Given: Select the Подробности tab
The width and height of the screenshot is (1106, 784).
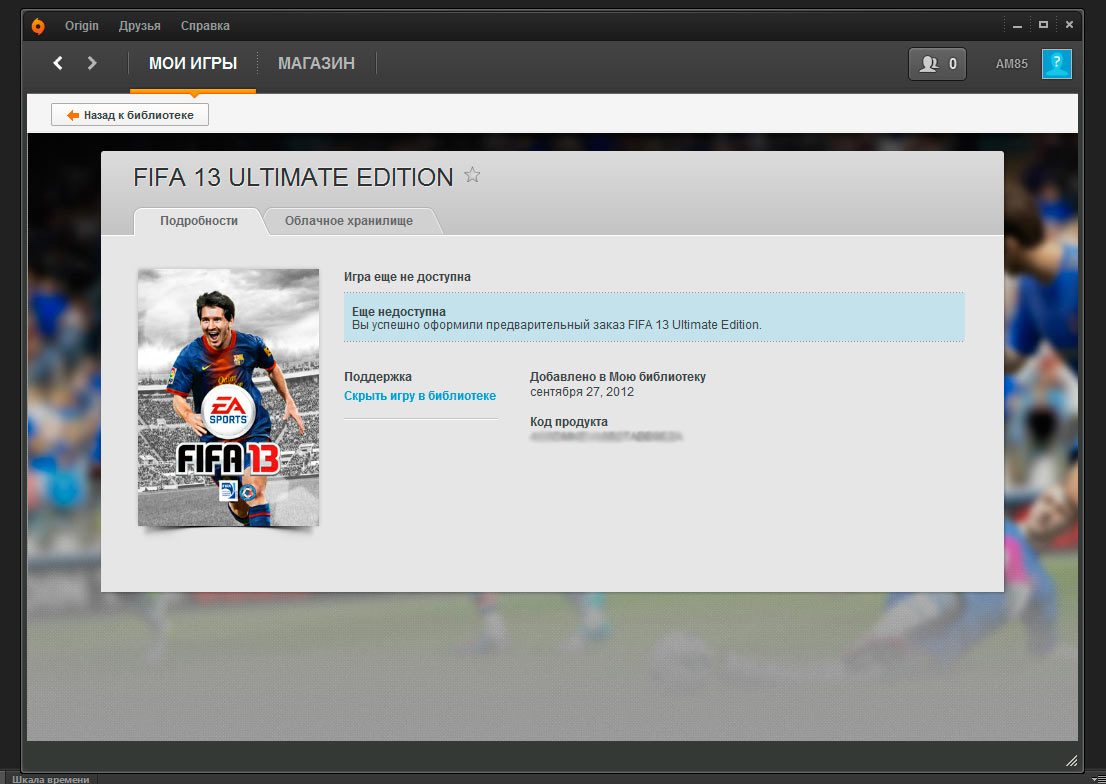Looking at the screenshot, I should pyautogui.click(x=199, y=221).
